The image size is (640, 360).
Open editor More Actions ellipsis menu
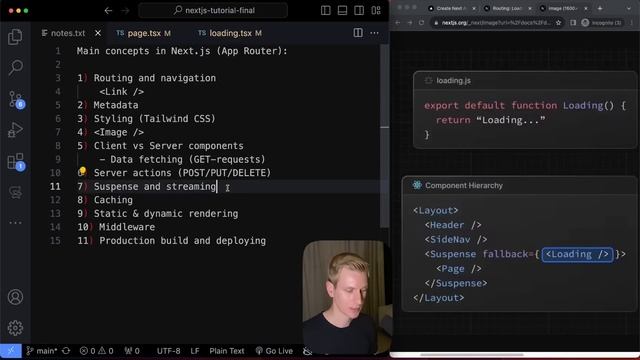[374, 33]
